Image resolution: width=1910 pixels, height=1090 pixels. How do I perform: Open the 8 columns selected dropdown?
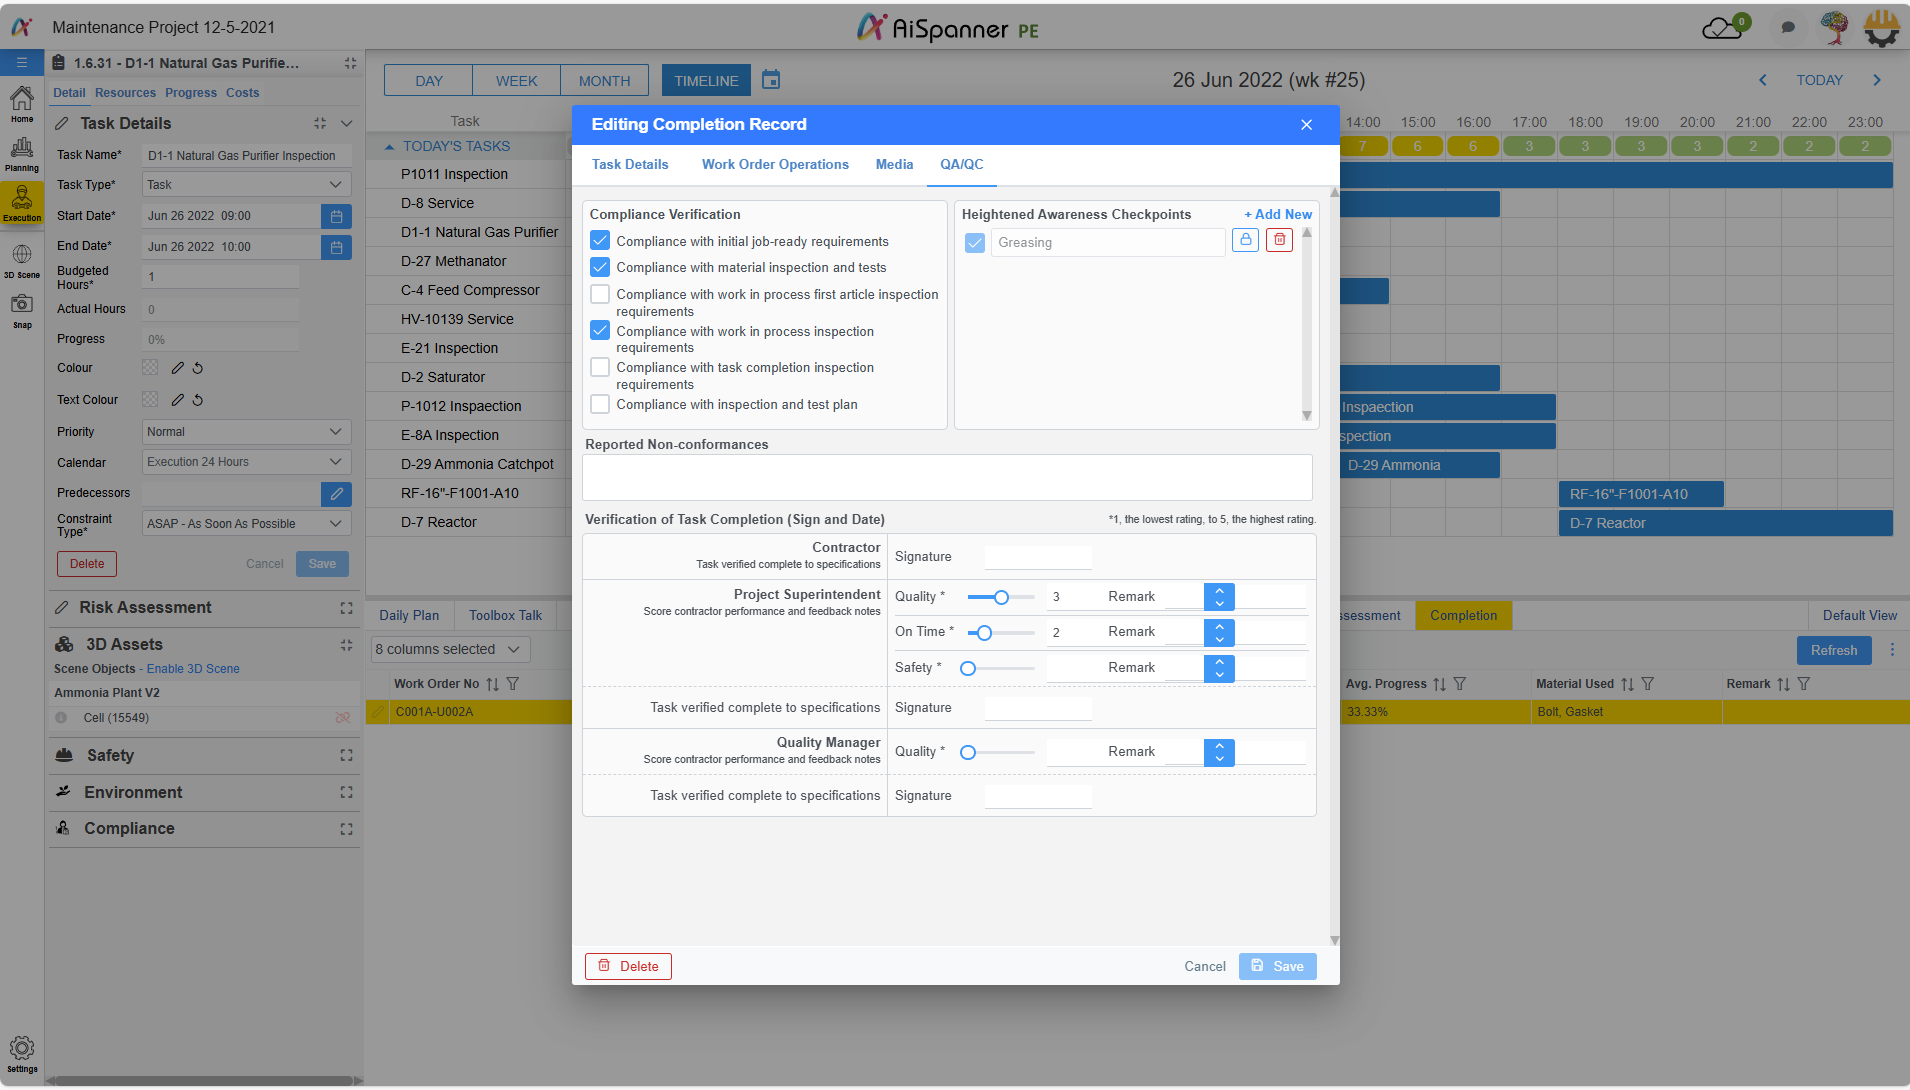pos(449,650)
